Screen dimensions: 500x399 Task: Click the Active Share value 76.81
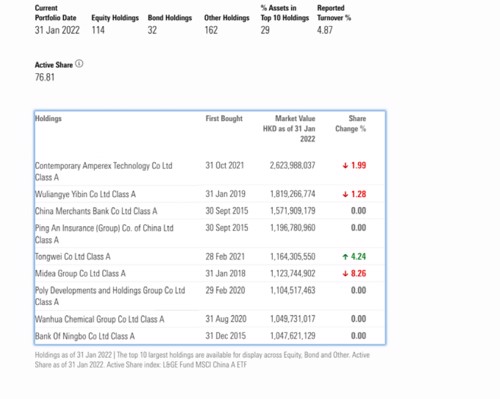(x=45, y=77)
